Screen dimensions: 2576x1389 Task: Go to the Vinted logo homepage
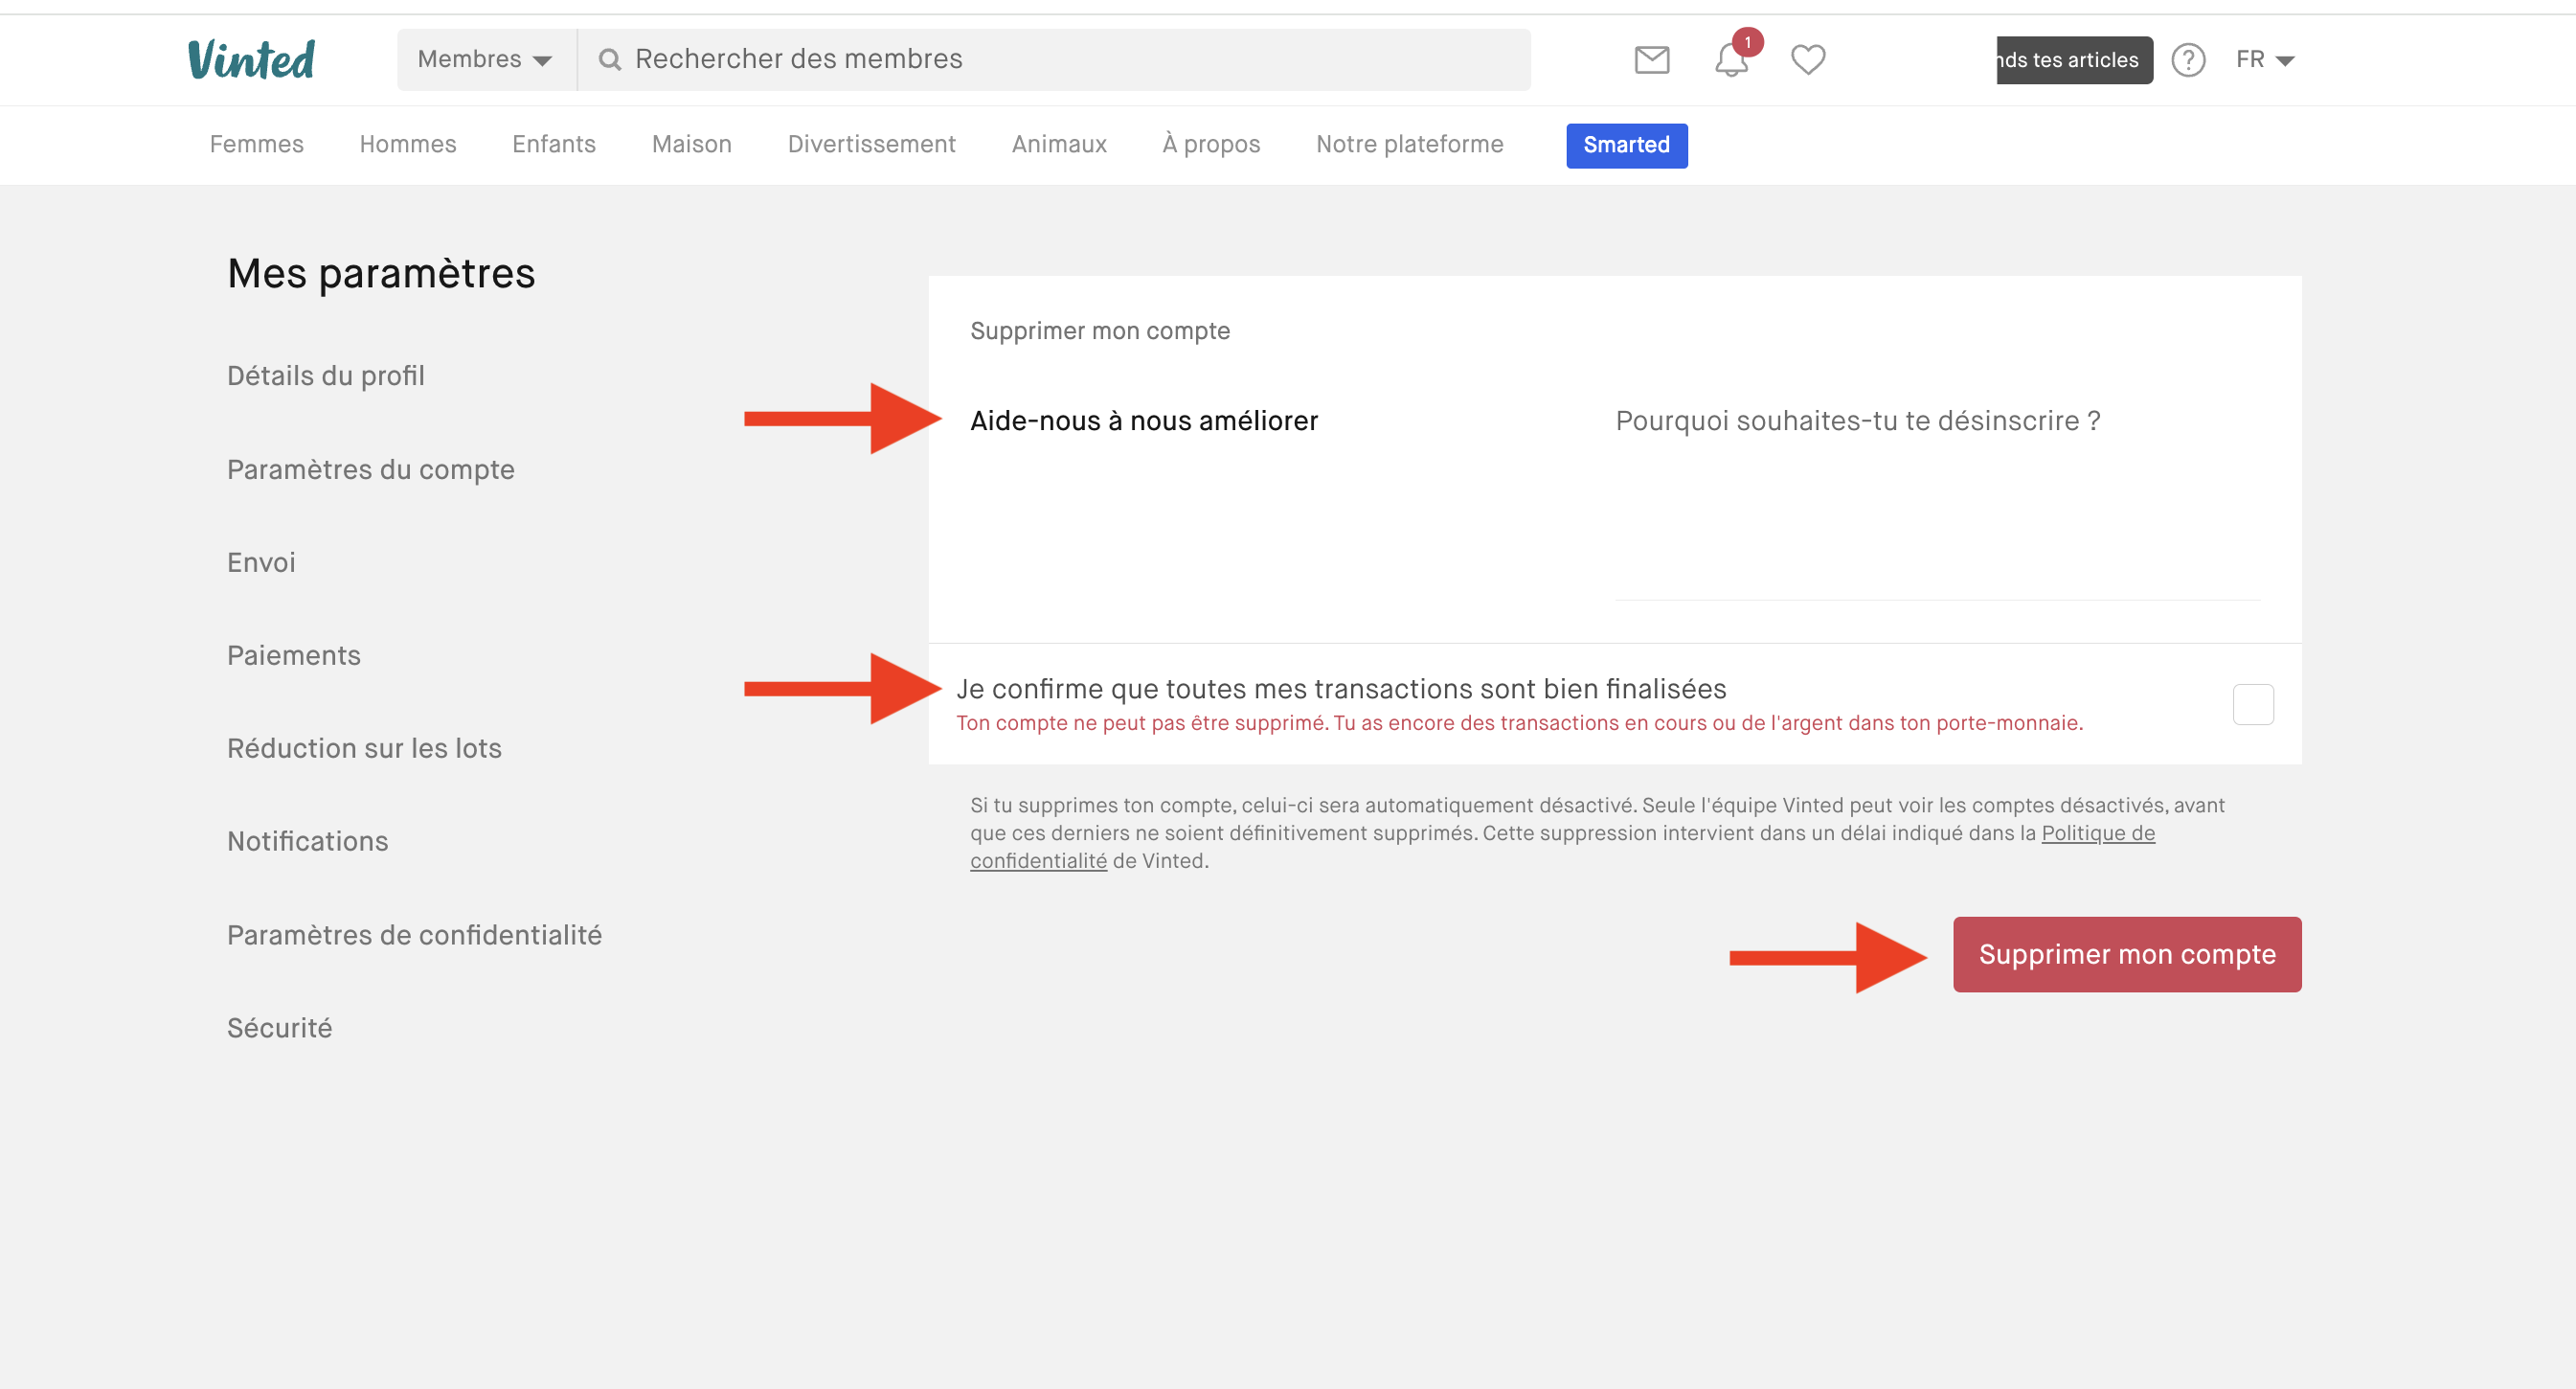pos(251,60)
